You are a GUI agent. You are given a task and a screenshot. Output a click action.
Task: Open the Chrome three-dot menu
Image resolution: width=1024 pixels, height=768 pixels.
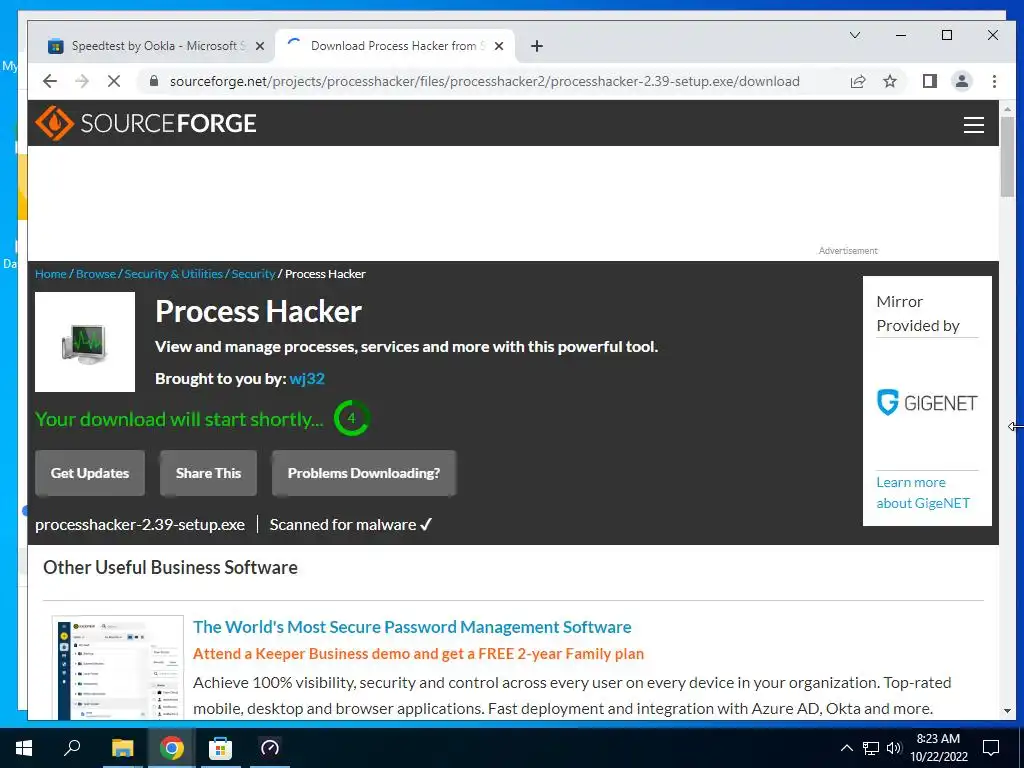pyautogui.click(x=994, y=81)
